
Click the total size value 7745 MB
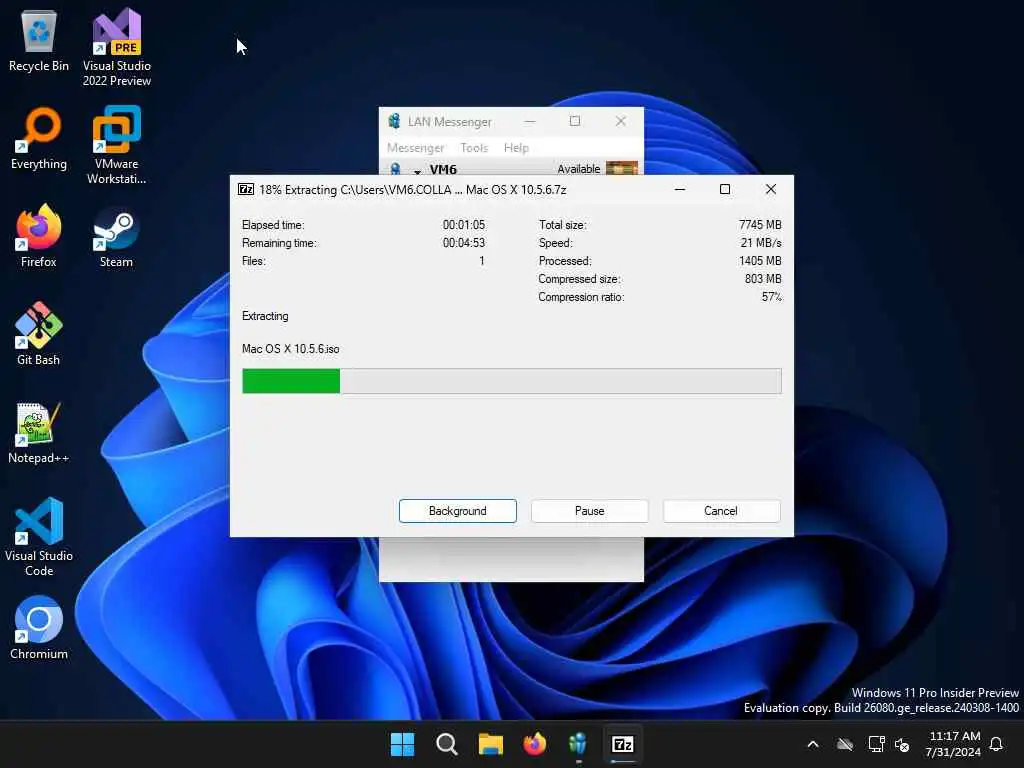pyautogui.click(x=760, y=225)
